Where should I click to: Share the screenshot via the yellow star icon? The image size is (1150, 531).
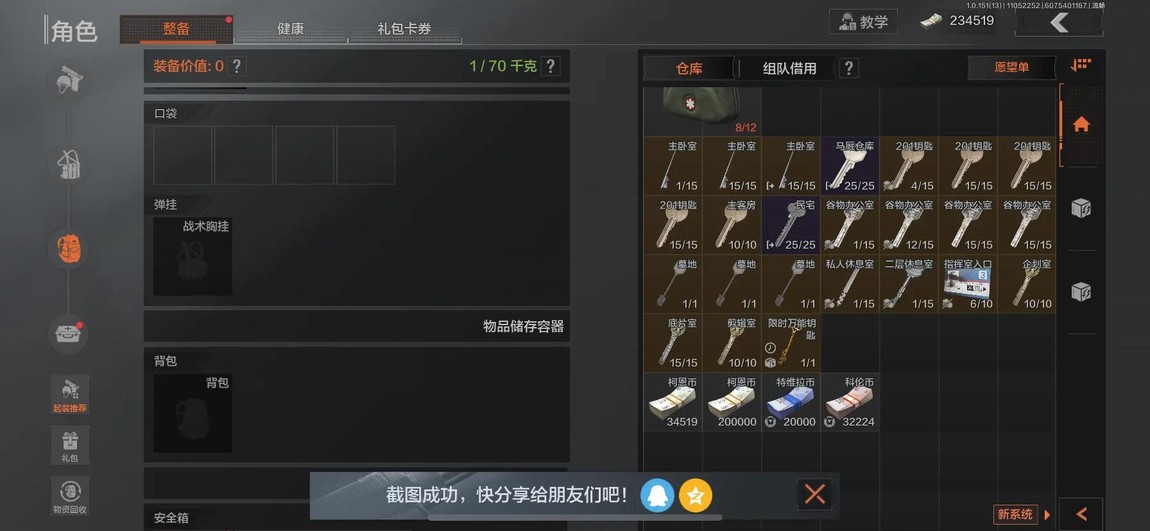(x=695, y=496)
